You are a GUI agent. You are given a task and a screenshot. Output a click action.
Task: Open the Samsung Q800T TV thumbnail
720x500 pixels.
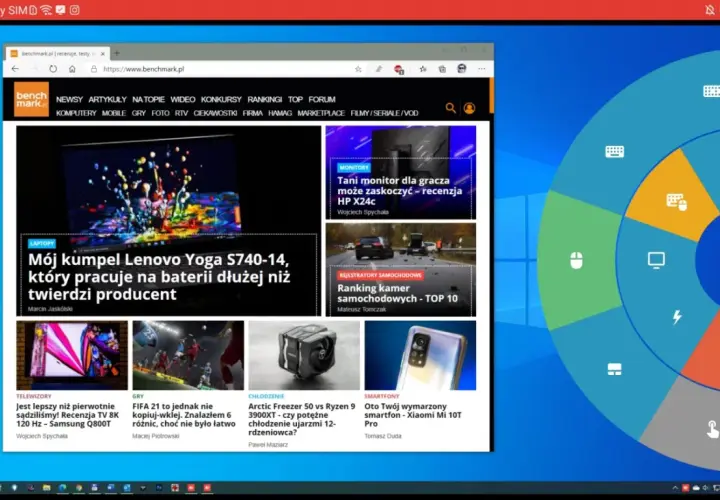[72, 355]
